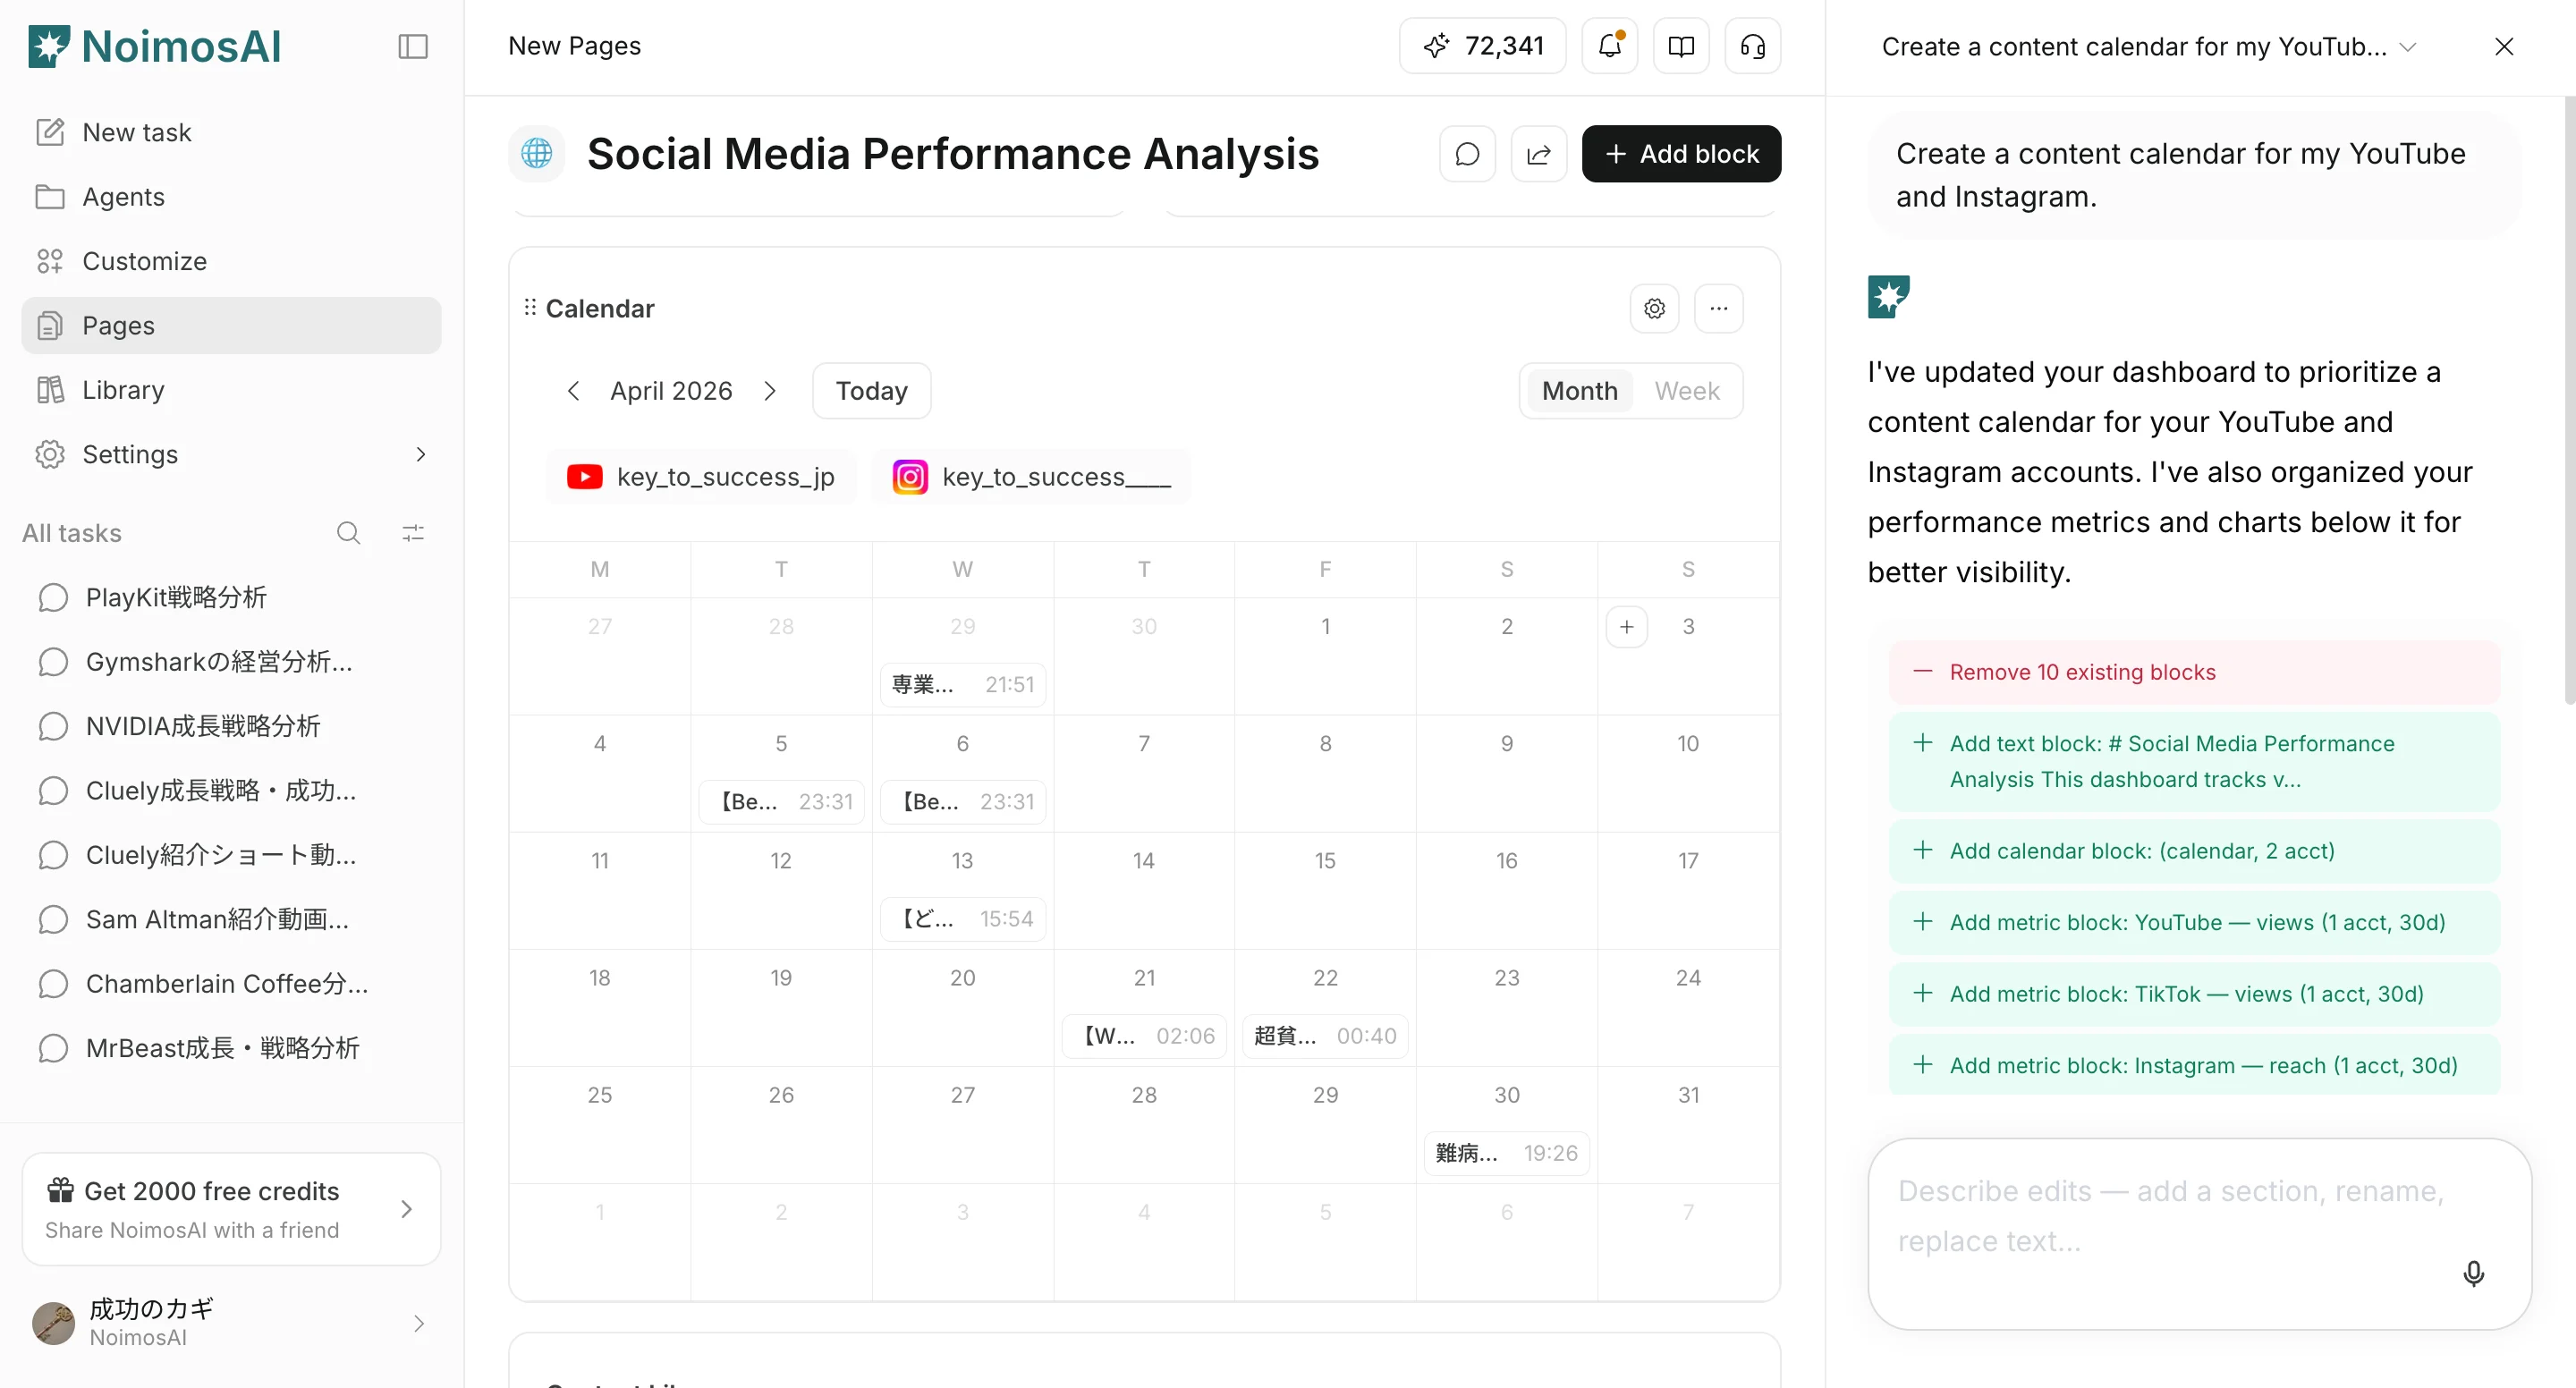Expand the user account chevron
The width and height of the screenshot is (2576, 1388).
pyautogui.click(x=419, y=1323)
